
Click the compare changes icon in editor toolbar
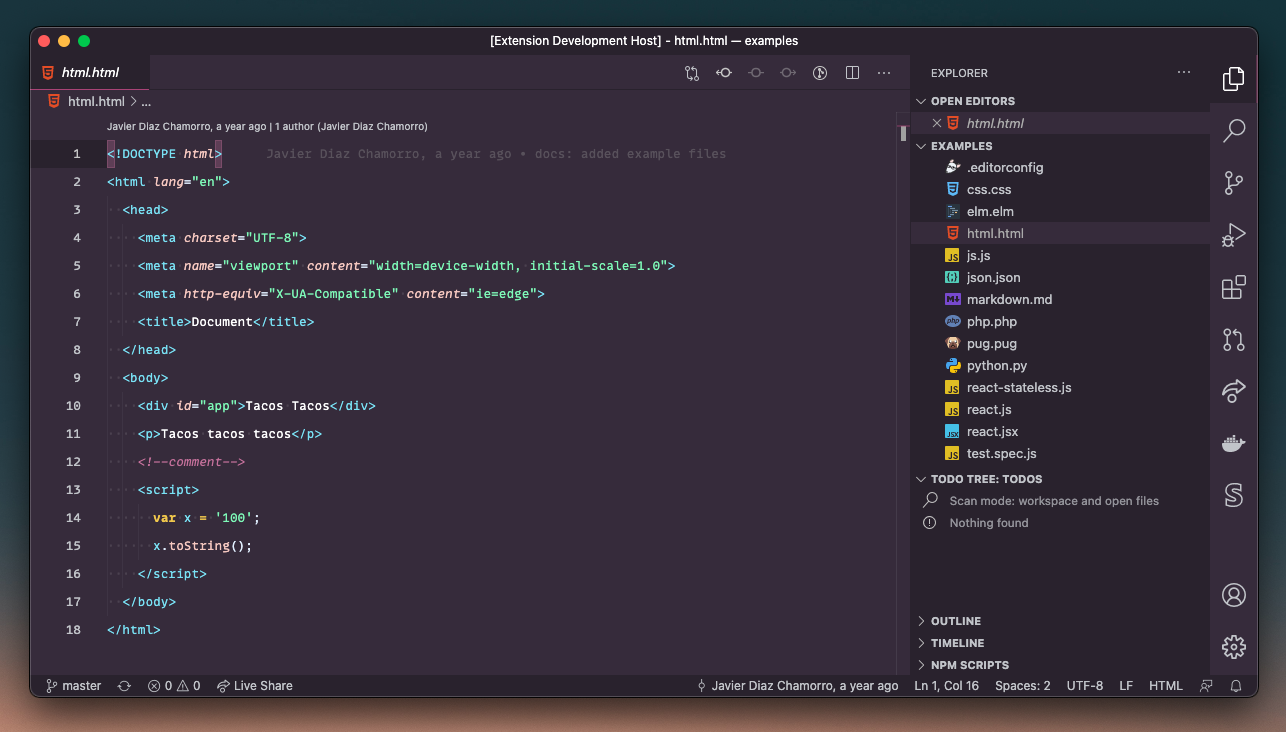coord(692,73)
